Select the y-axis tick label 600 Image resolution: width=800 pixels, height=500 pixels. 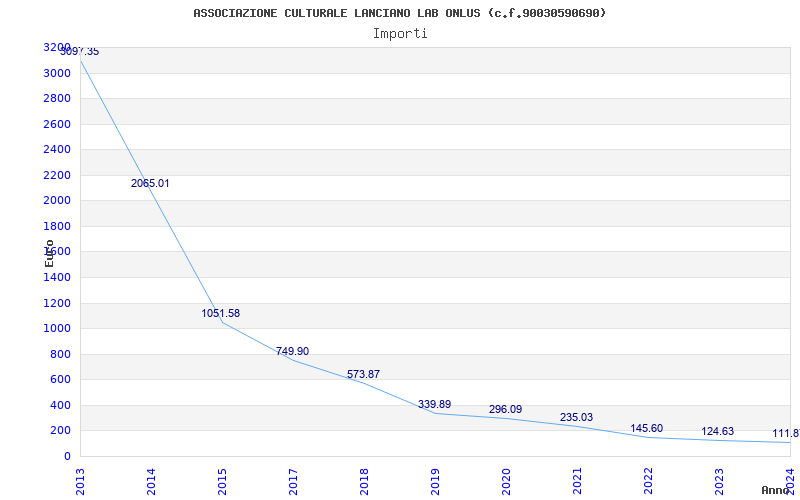tap(61, 380)
